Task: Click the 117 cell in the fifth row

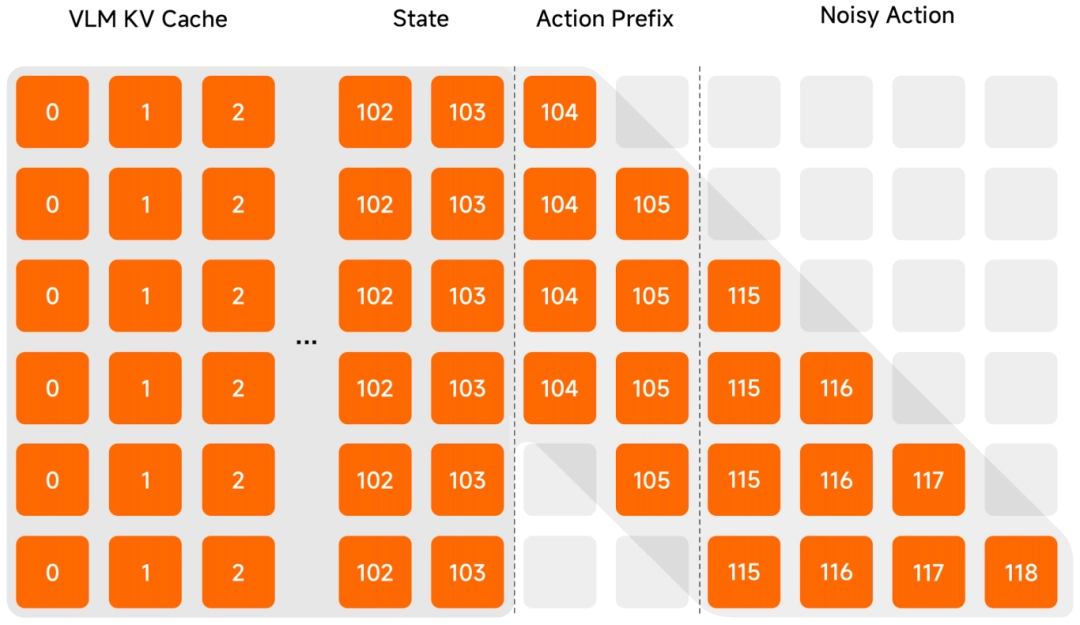Action: [928, 480]
